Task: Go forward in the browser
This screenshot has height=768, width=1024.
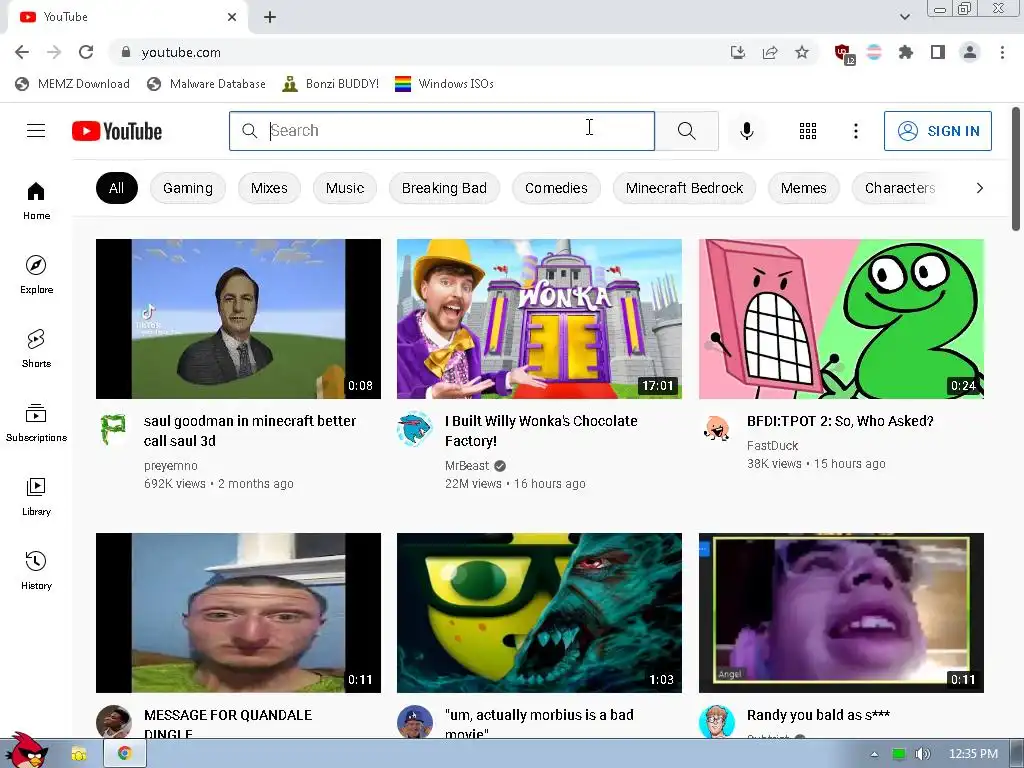Action: point(54,52)
